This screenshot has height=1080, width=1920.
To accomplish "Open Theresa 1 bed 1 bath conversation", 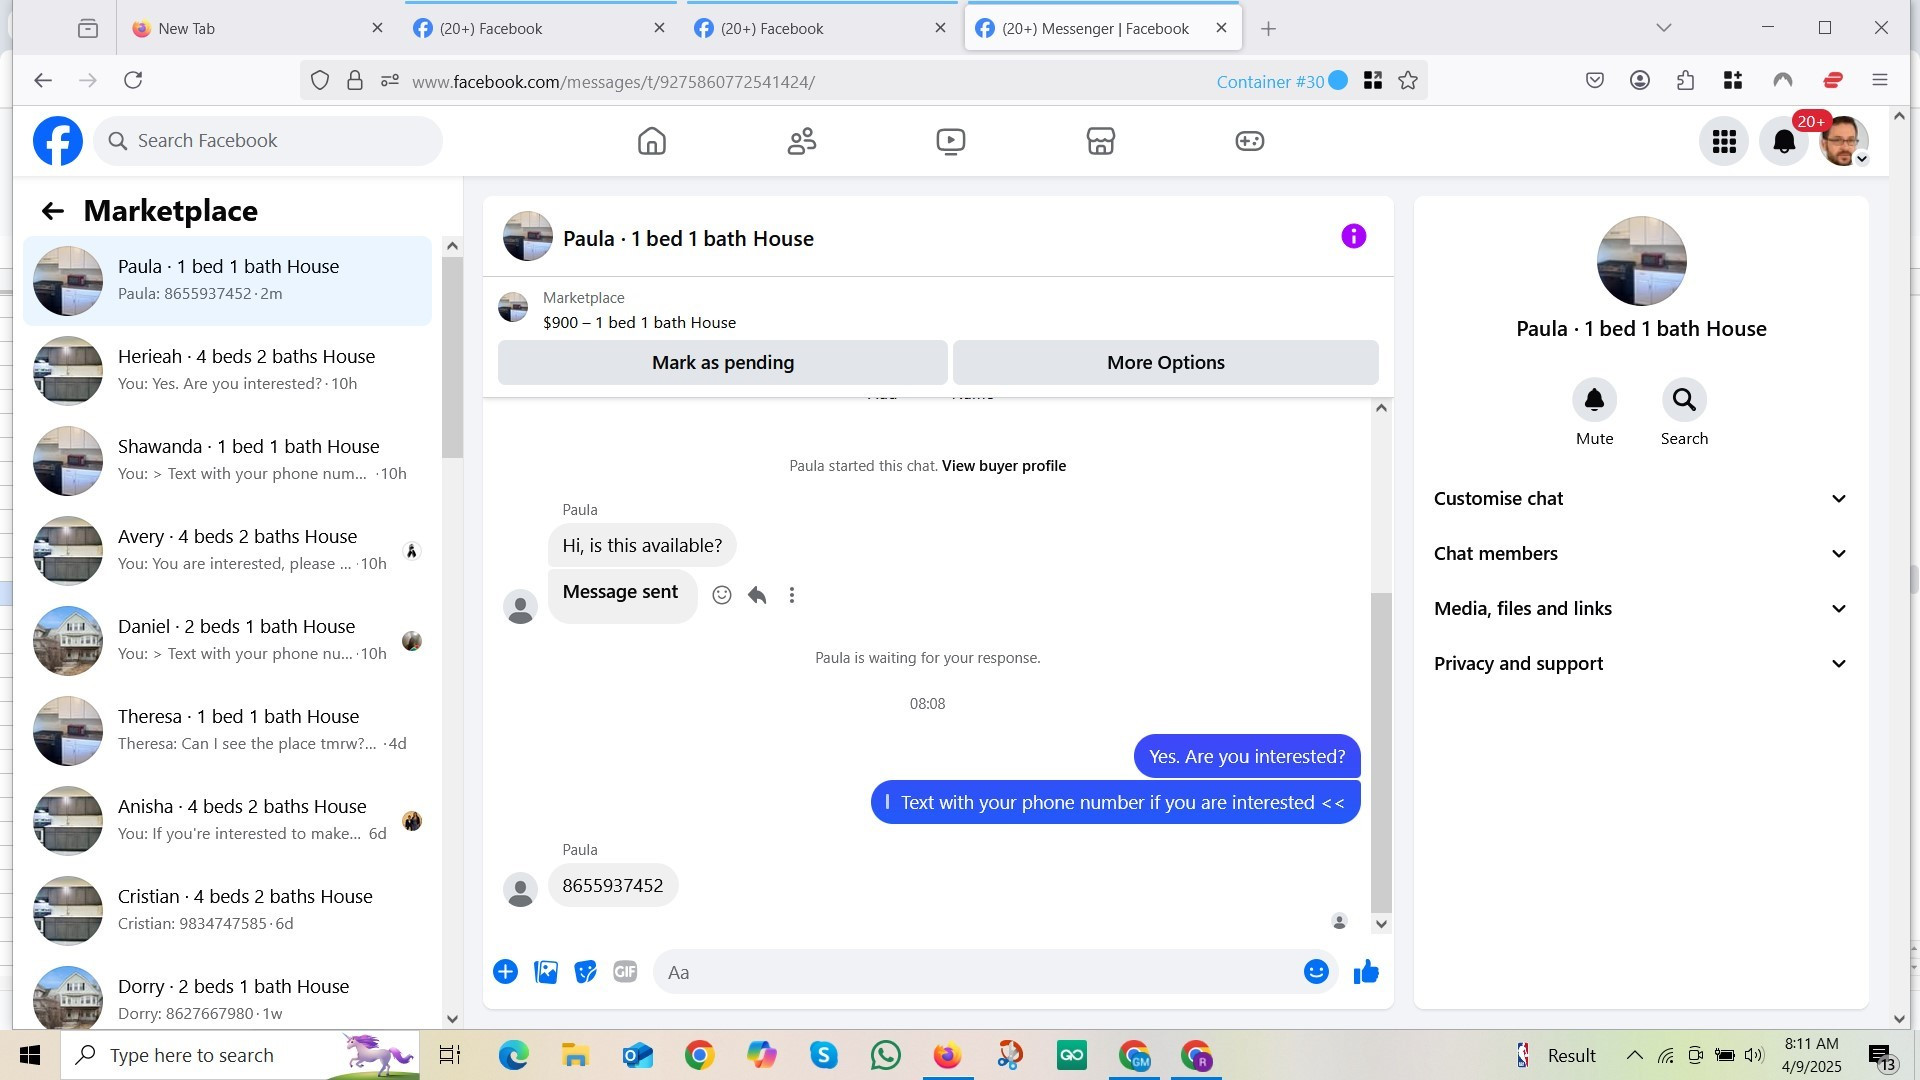I will (x=228, y=731).
